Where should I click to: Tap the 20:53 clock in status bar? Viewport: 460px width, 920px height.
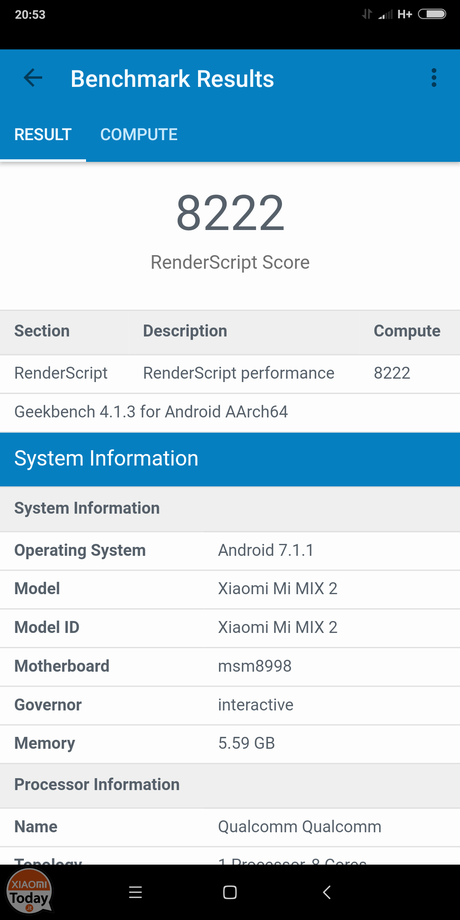point(30,14)
